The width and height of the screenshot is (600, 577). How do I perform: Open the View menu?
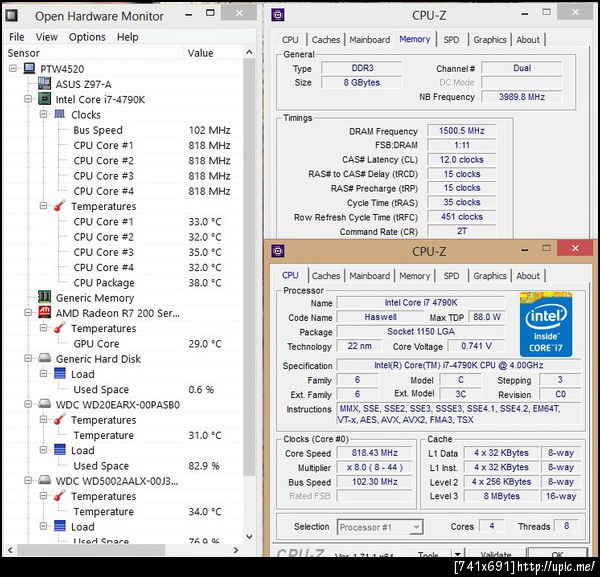point(46,37)
